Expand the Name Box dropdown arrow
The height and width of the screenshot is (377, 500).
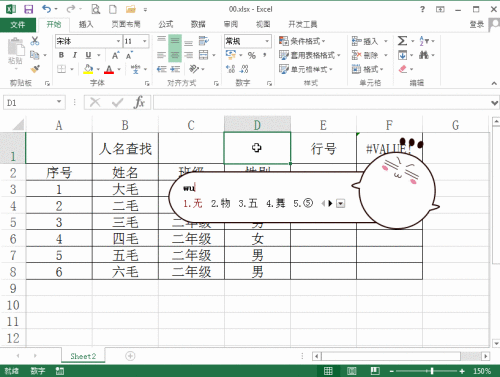[59, 102]
